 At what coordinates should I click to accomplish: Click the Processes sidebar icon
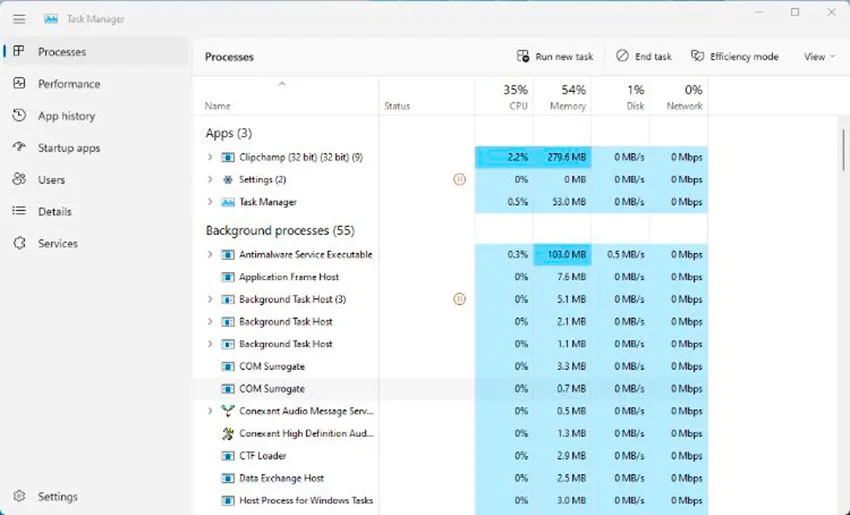coord(19,51)
